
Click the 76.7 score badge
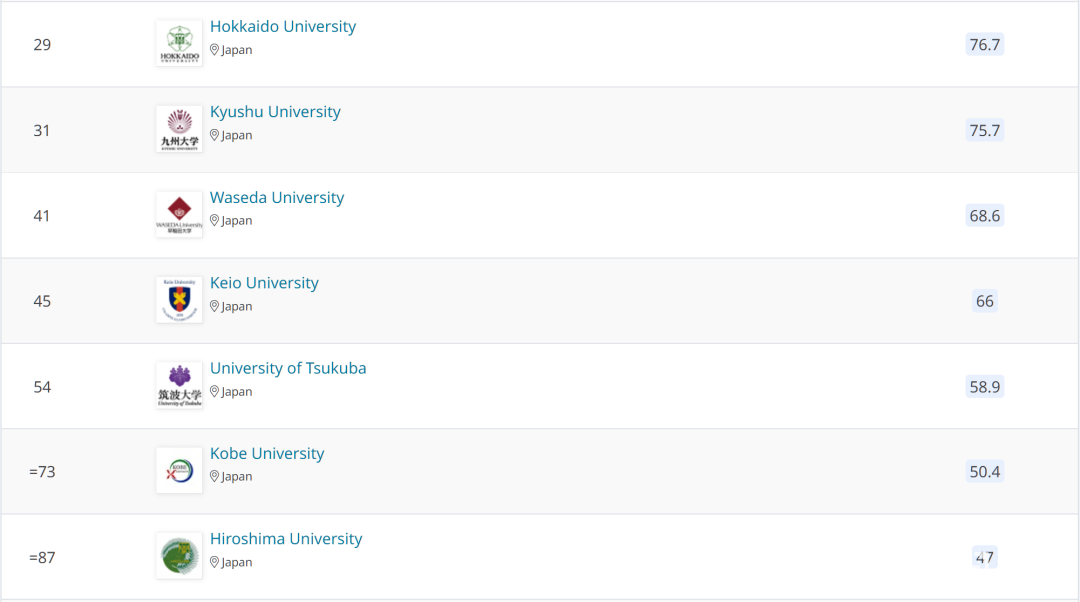tap(984, 45)
